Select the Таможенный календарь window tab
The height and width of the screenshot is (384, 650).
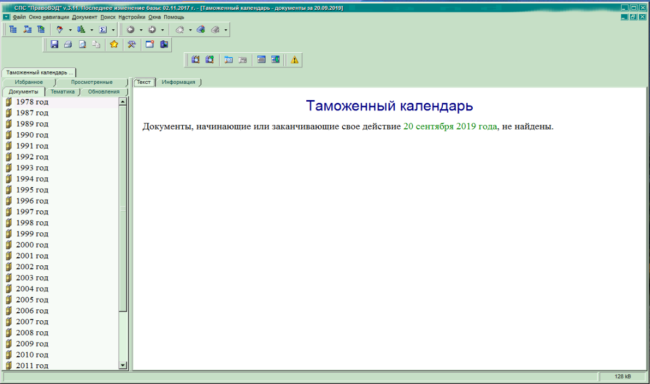(39, 72)
